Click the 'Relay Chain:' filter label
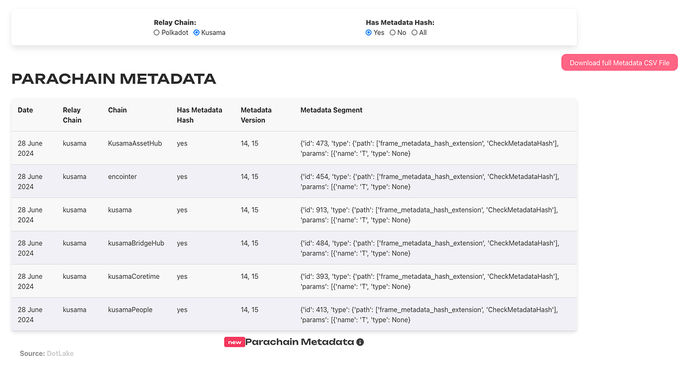The width and height of the screenshot is (680, 367). [175, 23]
